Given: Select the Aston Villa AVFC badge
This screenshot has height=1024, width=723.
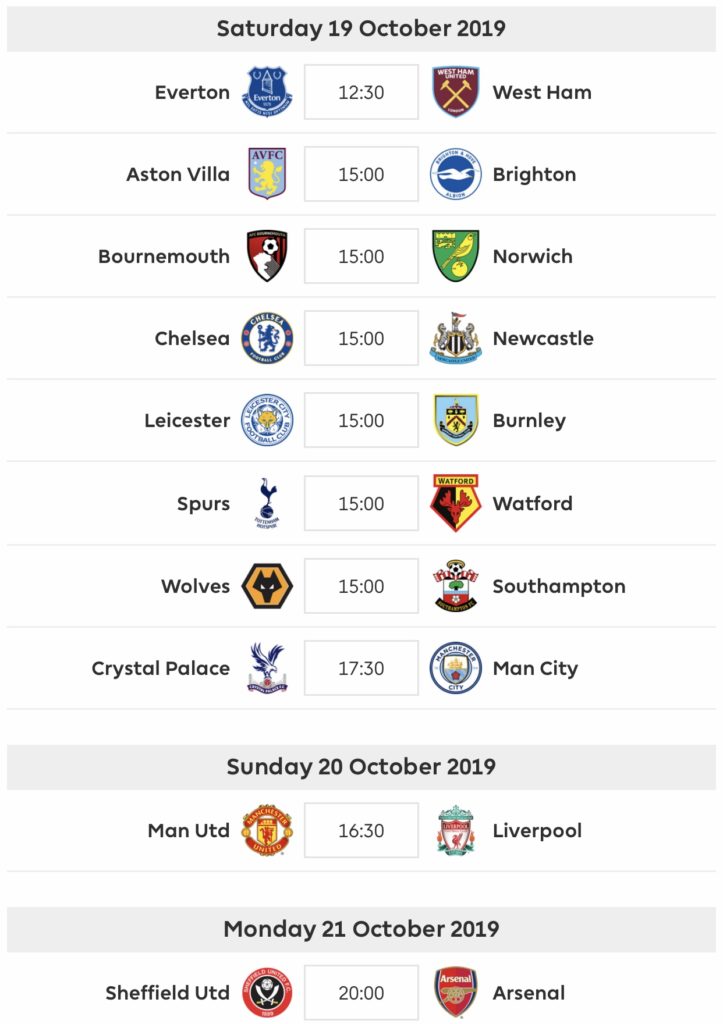Looking at the screenshot, I should click(267, 174).
